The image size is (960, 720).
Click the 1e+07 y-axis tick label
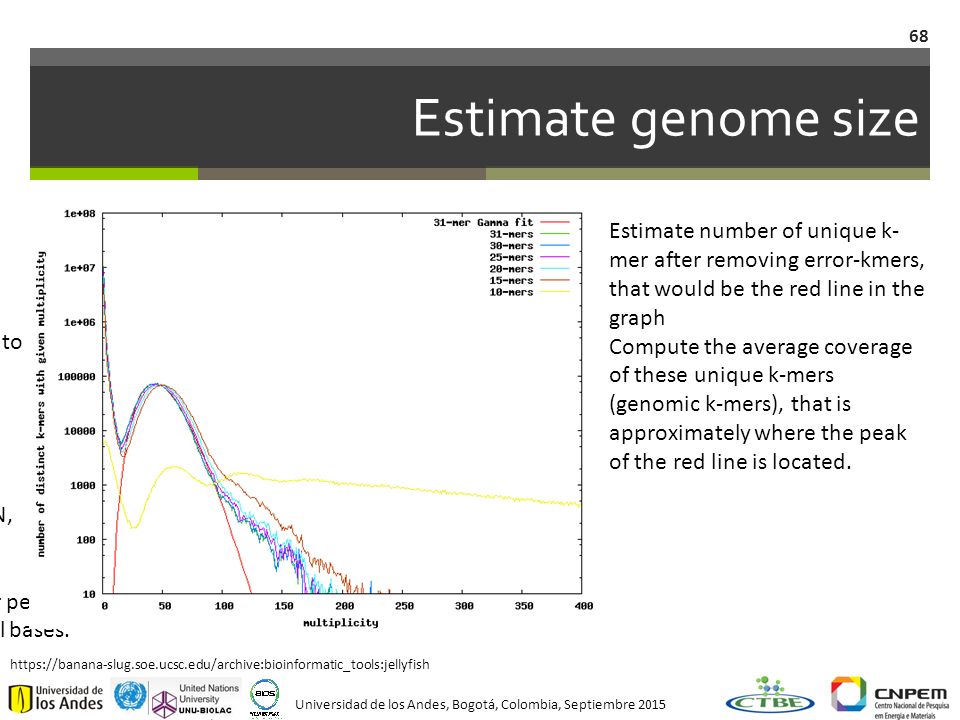tap(80, 268)
